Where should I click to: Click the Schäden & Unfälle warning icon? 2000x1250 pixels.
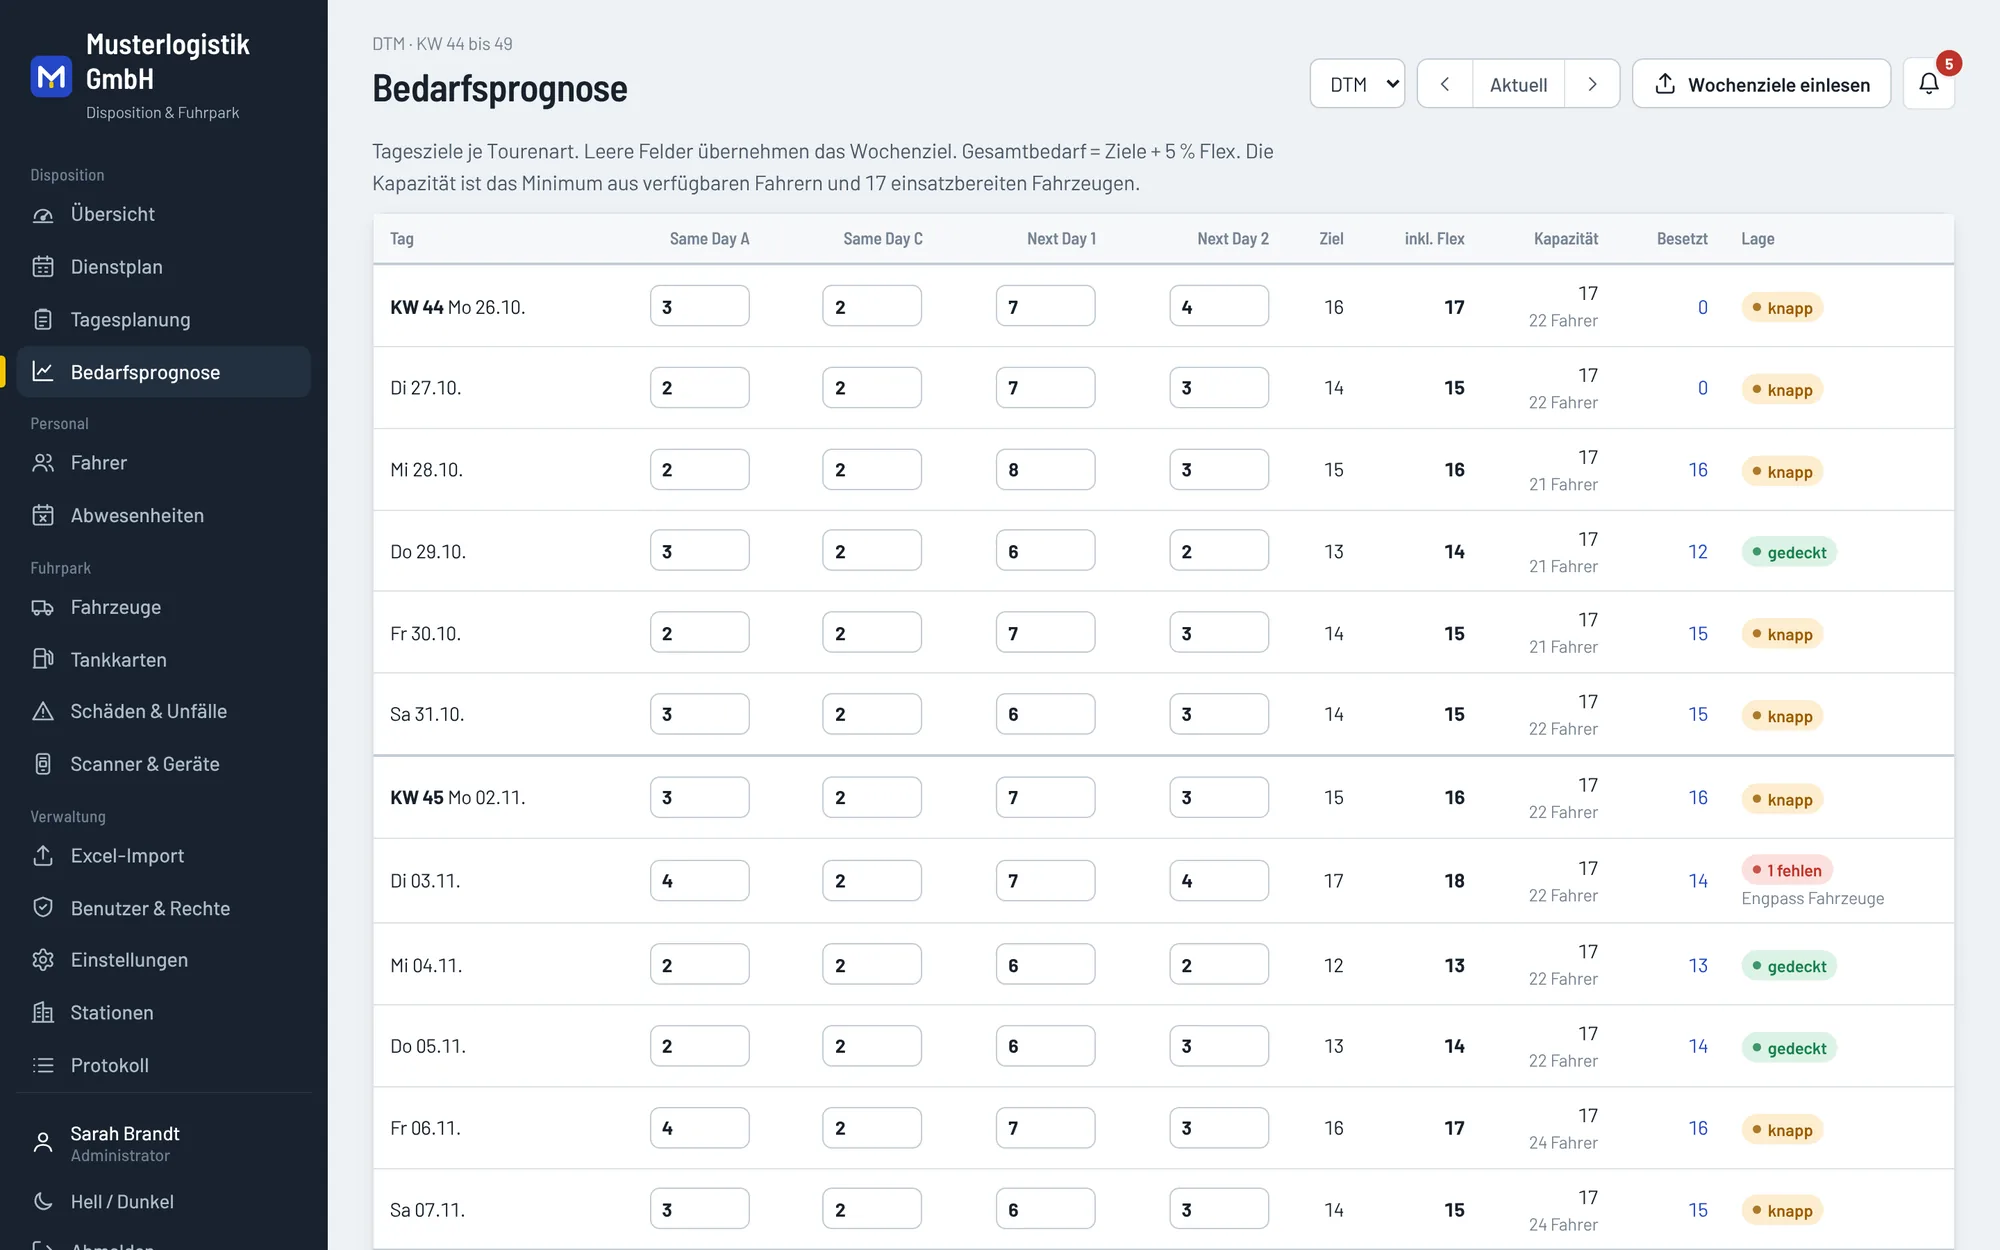coord(43,712)
